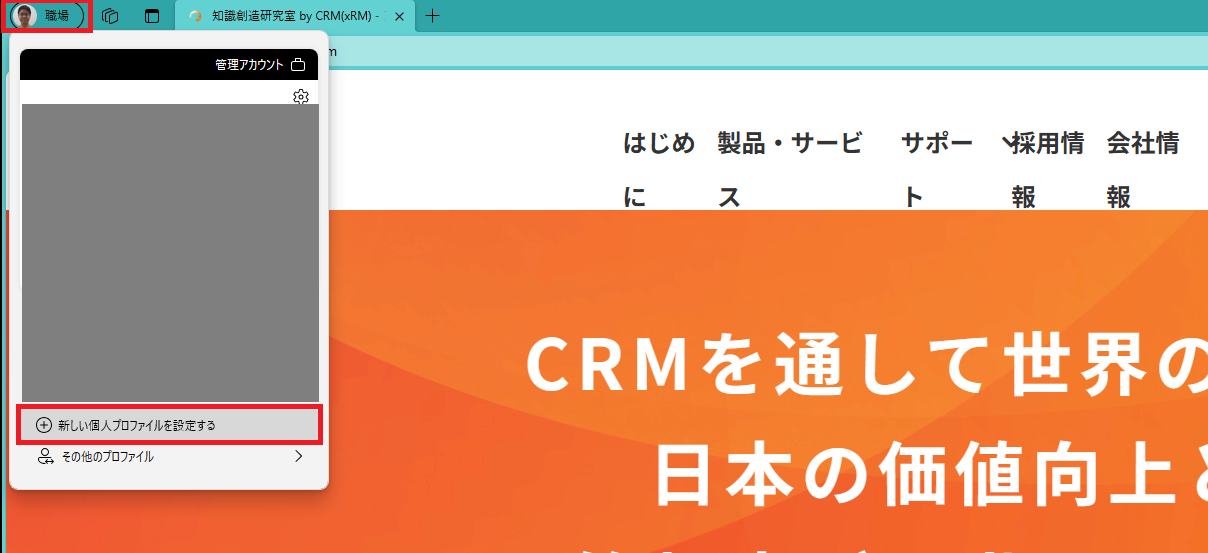This screenshot has height=553, width=1208.
Task: Select 新しい個人プロファイルを設定する
Action: tap(170, 425)
